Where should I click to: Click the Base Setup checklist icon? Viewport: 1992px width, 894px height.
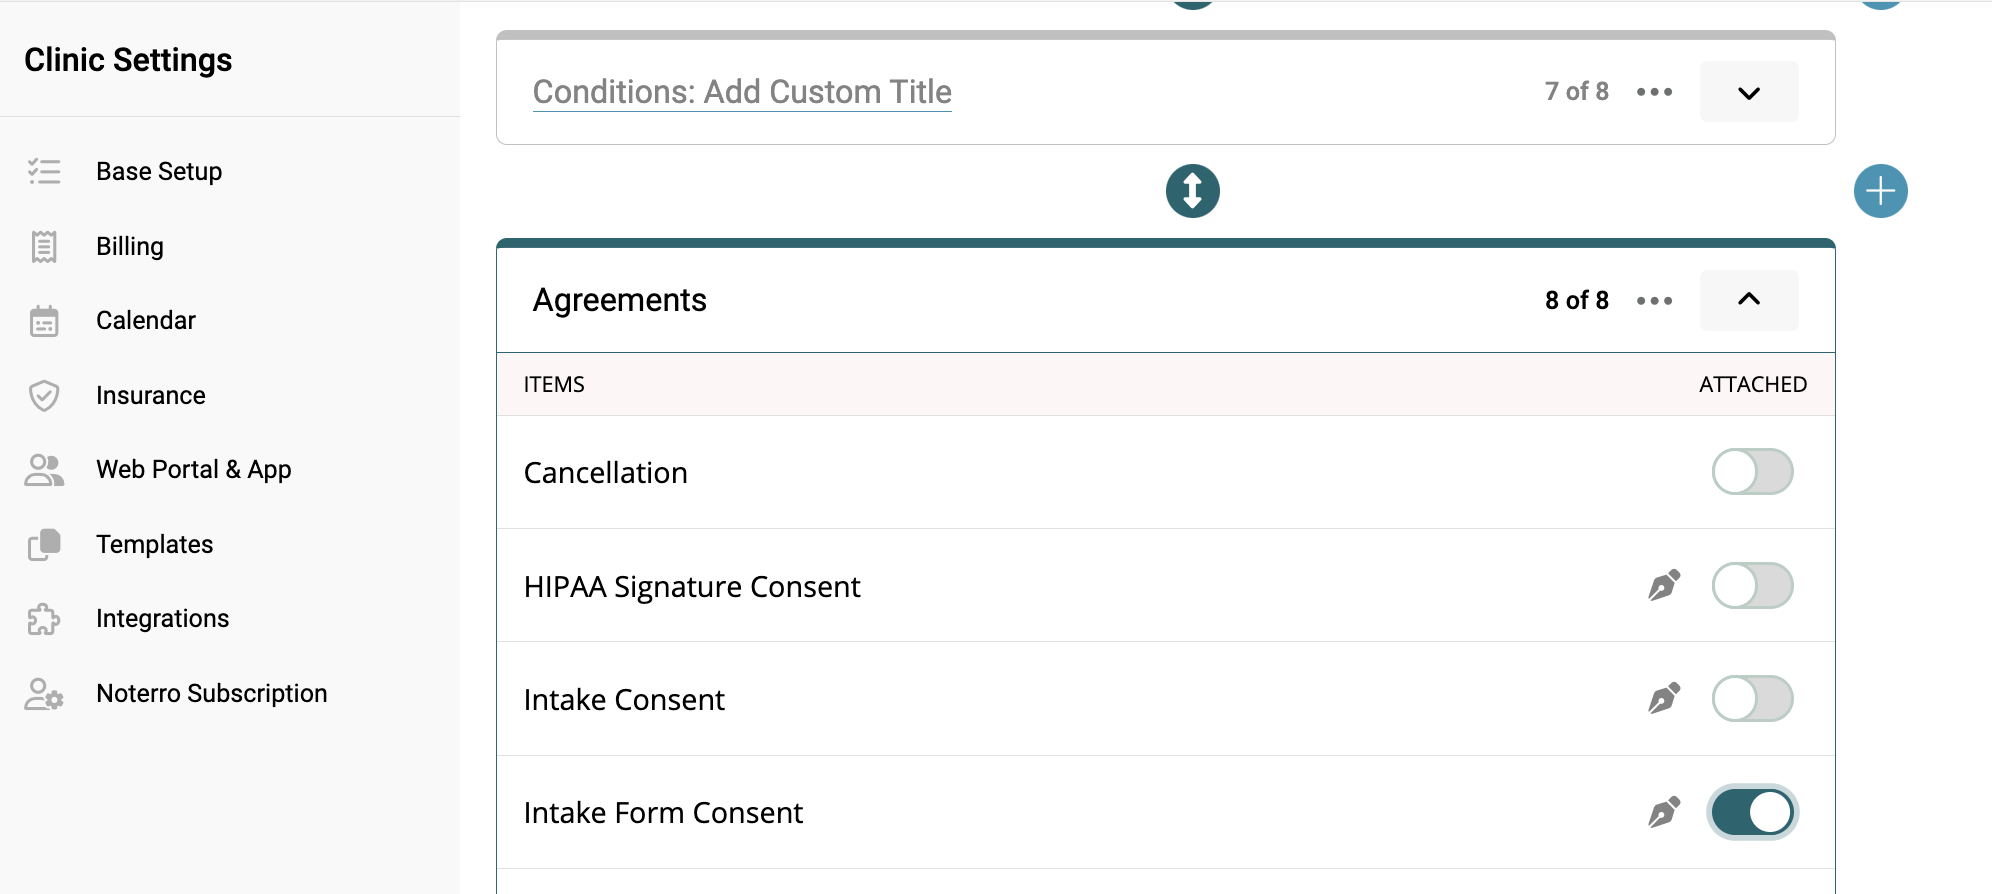pos(44,171)
